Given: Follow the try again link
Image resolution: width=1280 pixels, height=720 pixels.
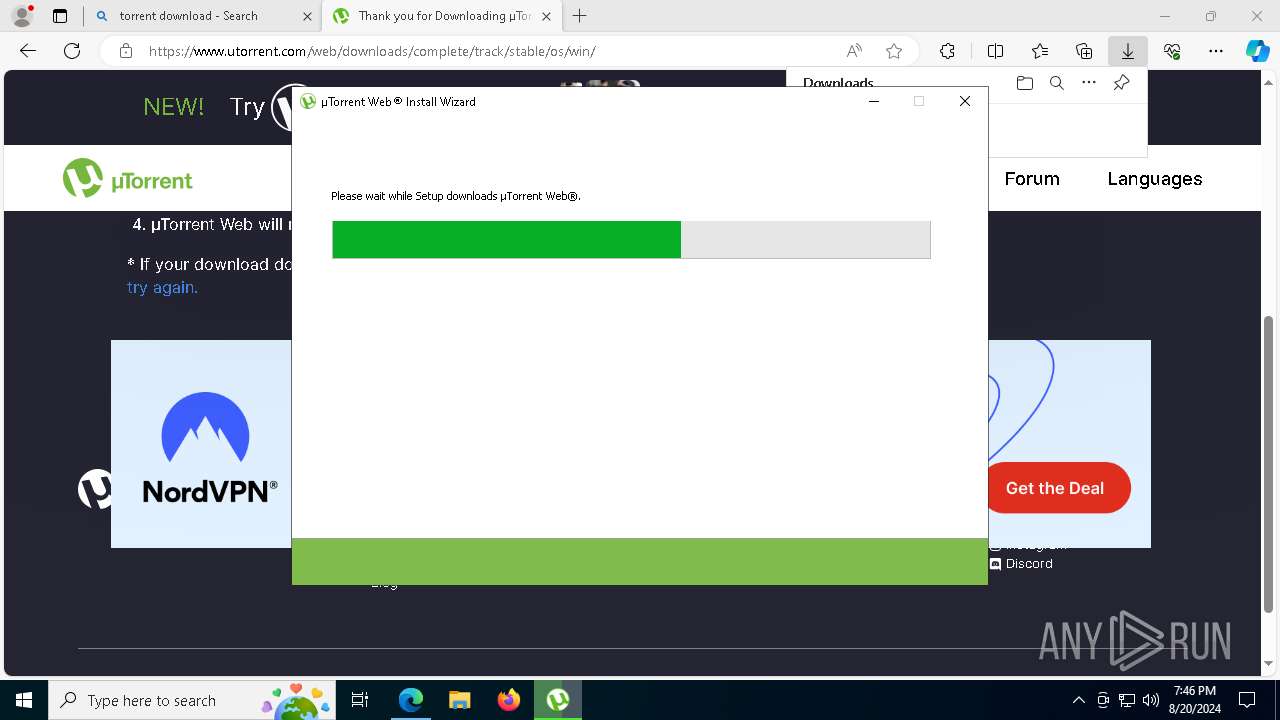Looking at the screenshot, I should (x=162, y=288).
